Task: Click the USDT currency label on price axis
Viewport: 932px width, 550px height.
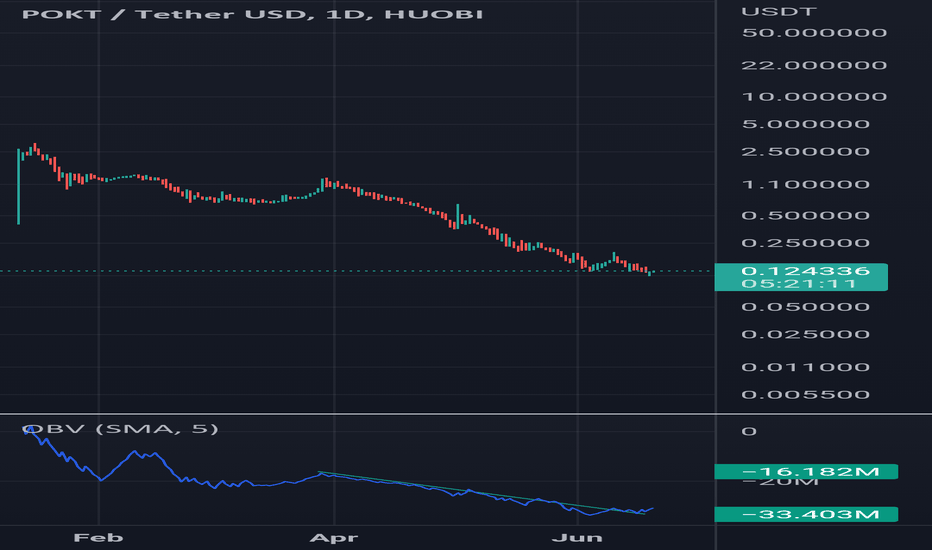Action: click(x=779, y=12)
